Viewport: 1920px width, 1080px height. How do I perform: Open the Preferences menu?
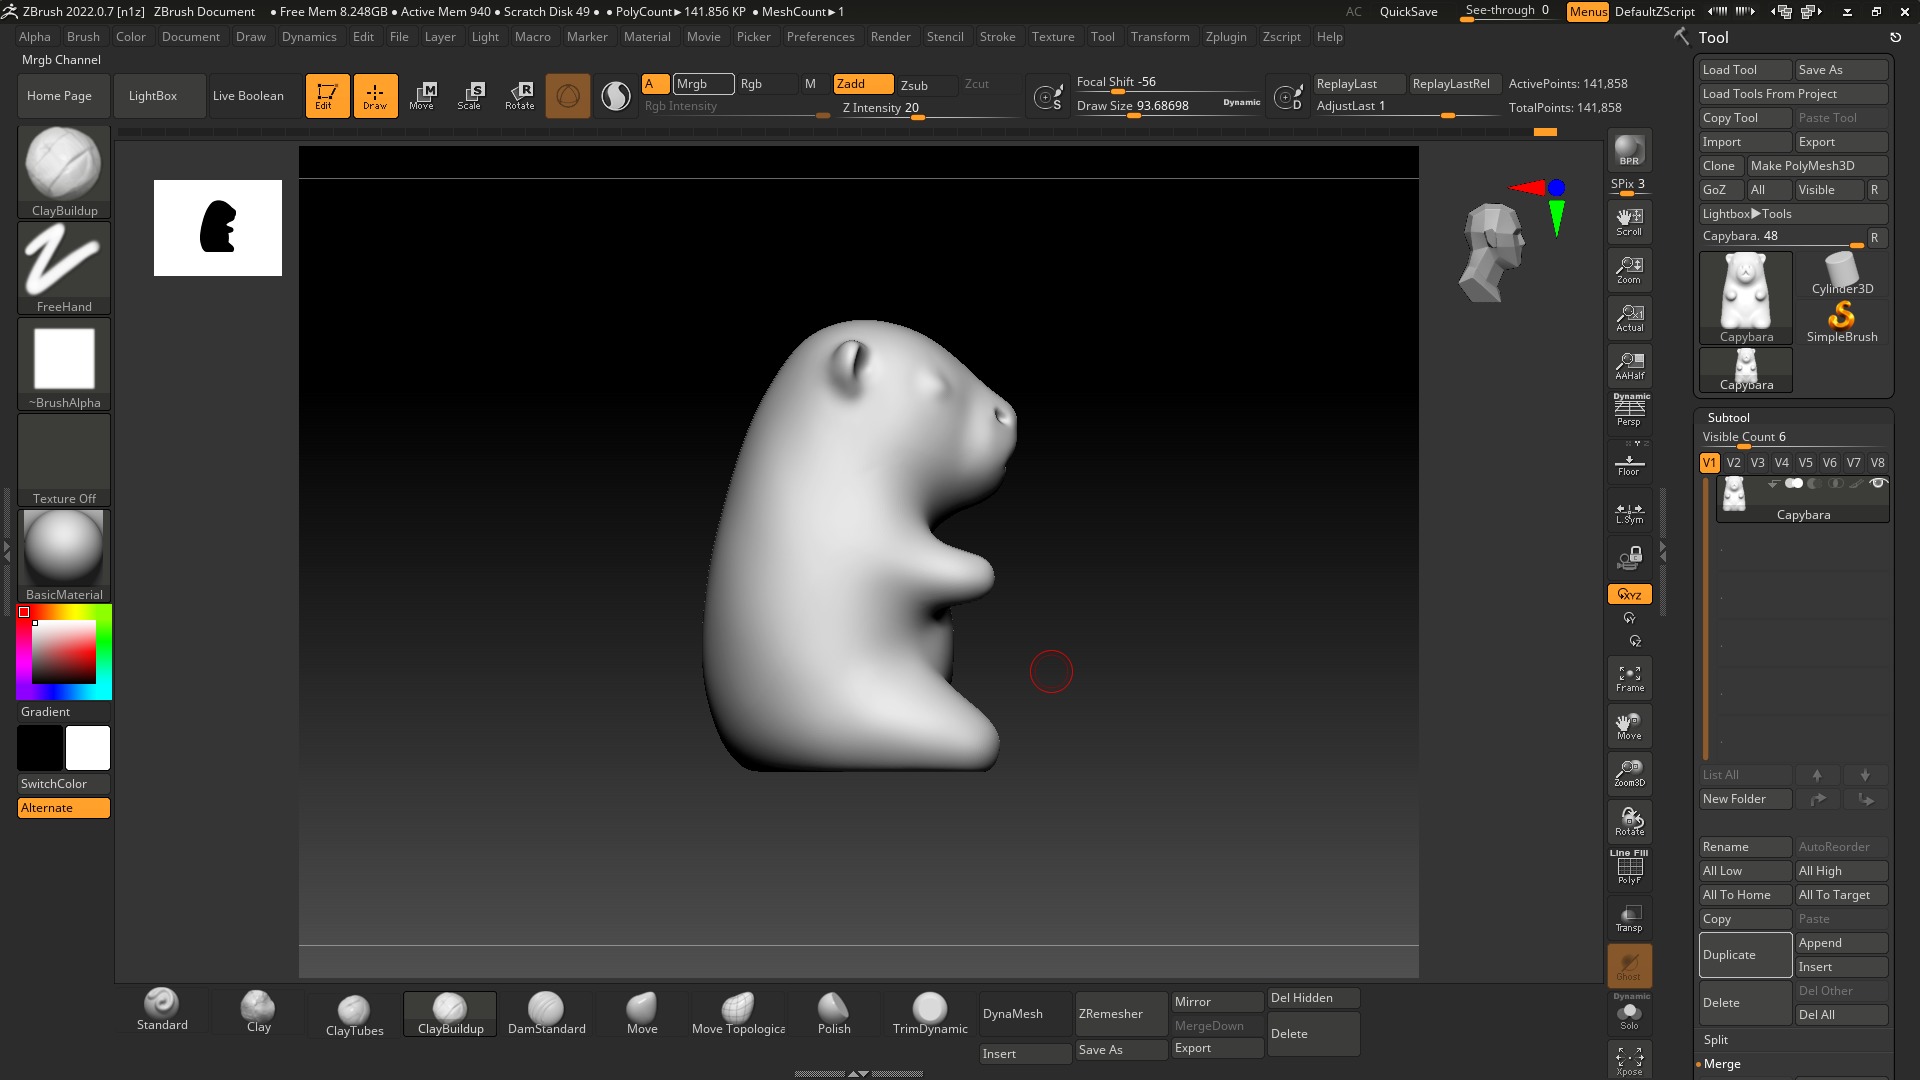click(820, 37)
